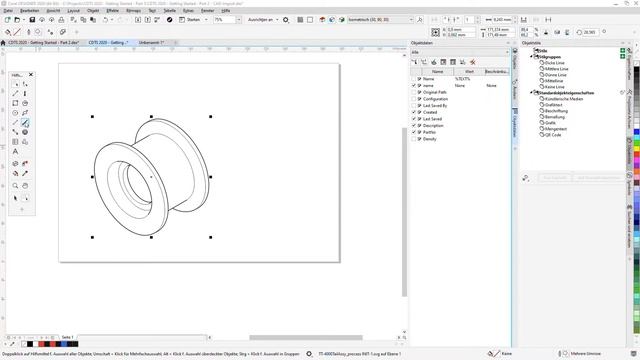Check the Density checkbox

tap(414, 139)
